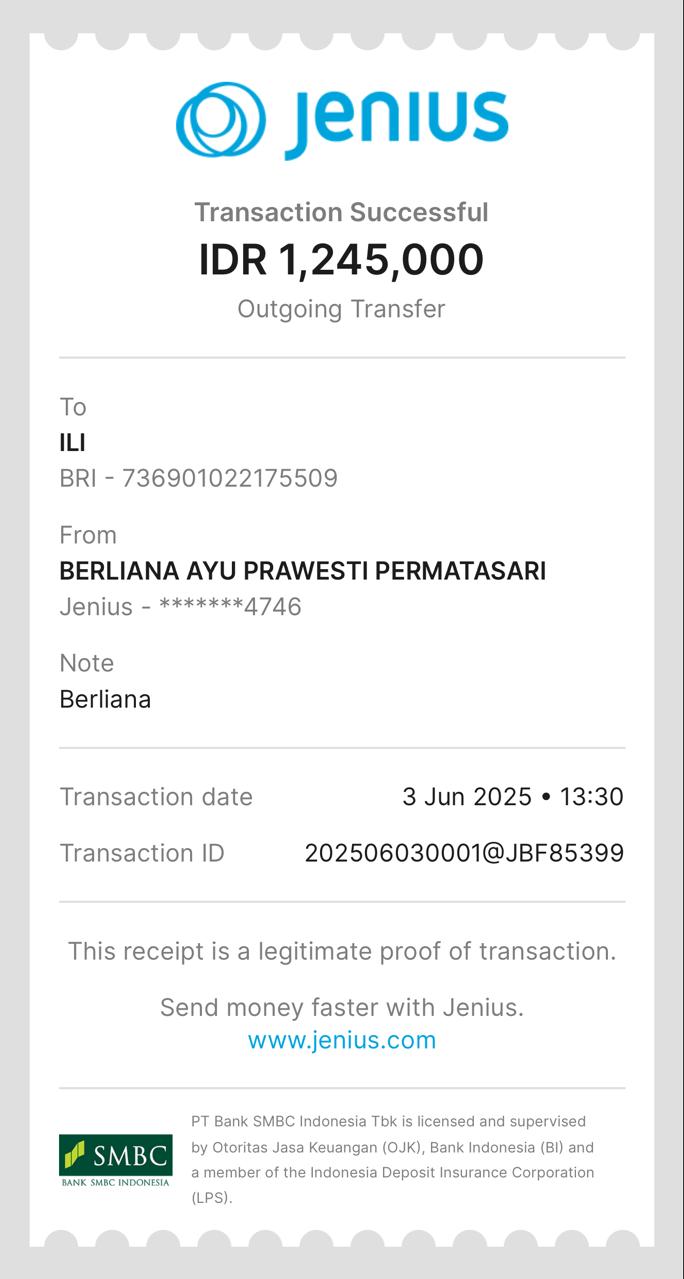Viewport: 684px width, 1279px height.
Task: Click the IDR 1,245,000 amount
Action: [x=341, y=260]
